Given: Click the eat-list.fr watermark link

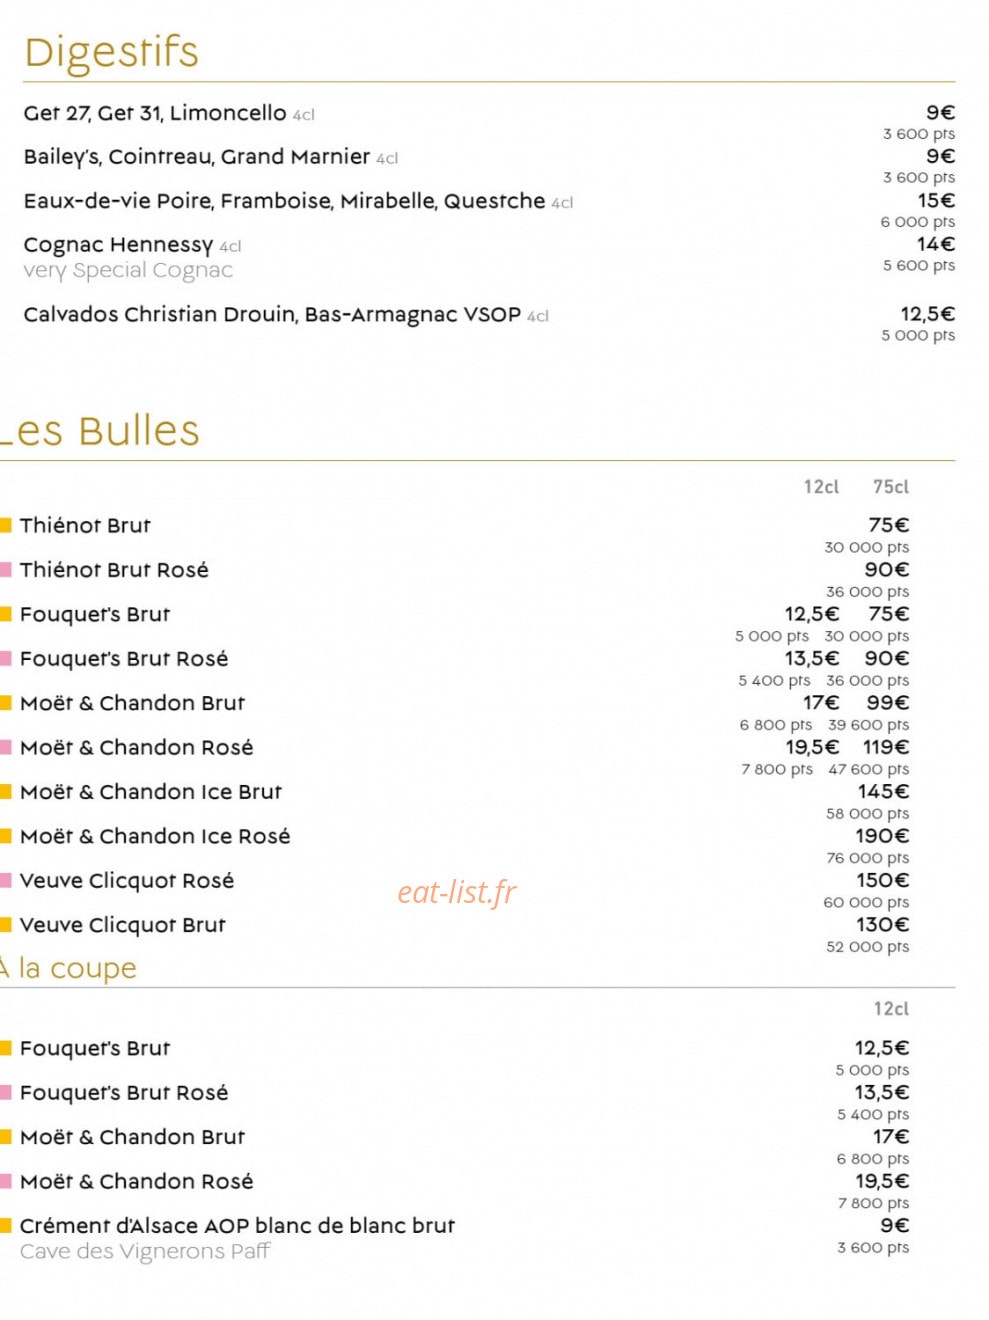Looking at the screenshot, I should click(x=456, y=892).
